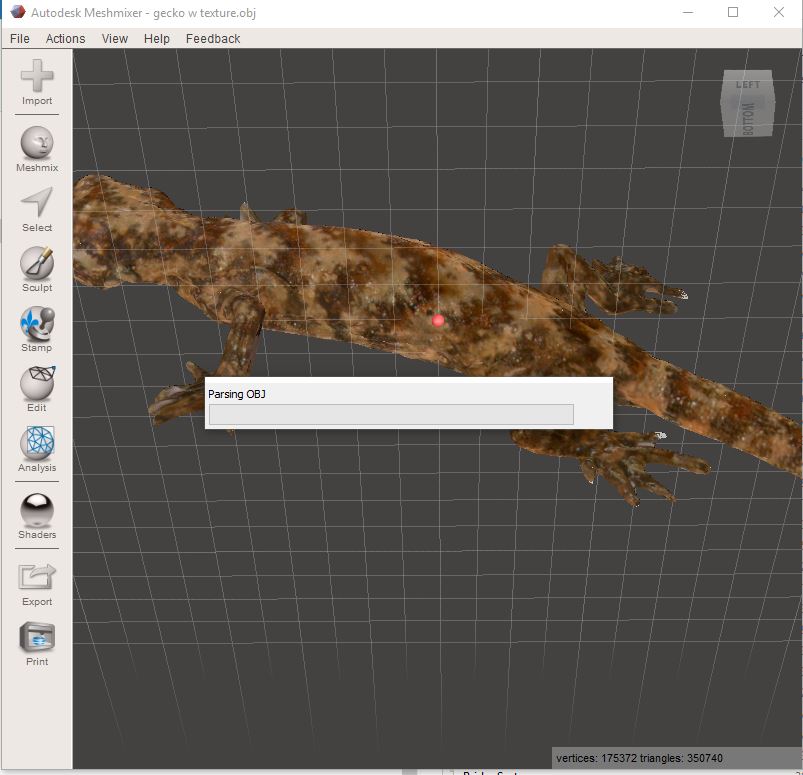Click the LEFT face of the view cube
This screenshot has height=775, width=803.
(748, 86)
